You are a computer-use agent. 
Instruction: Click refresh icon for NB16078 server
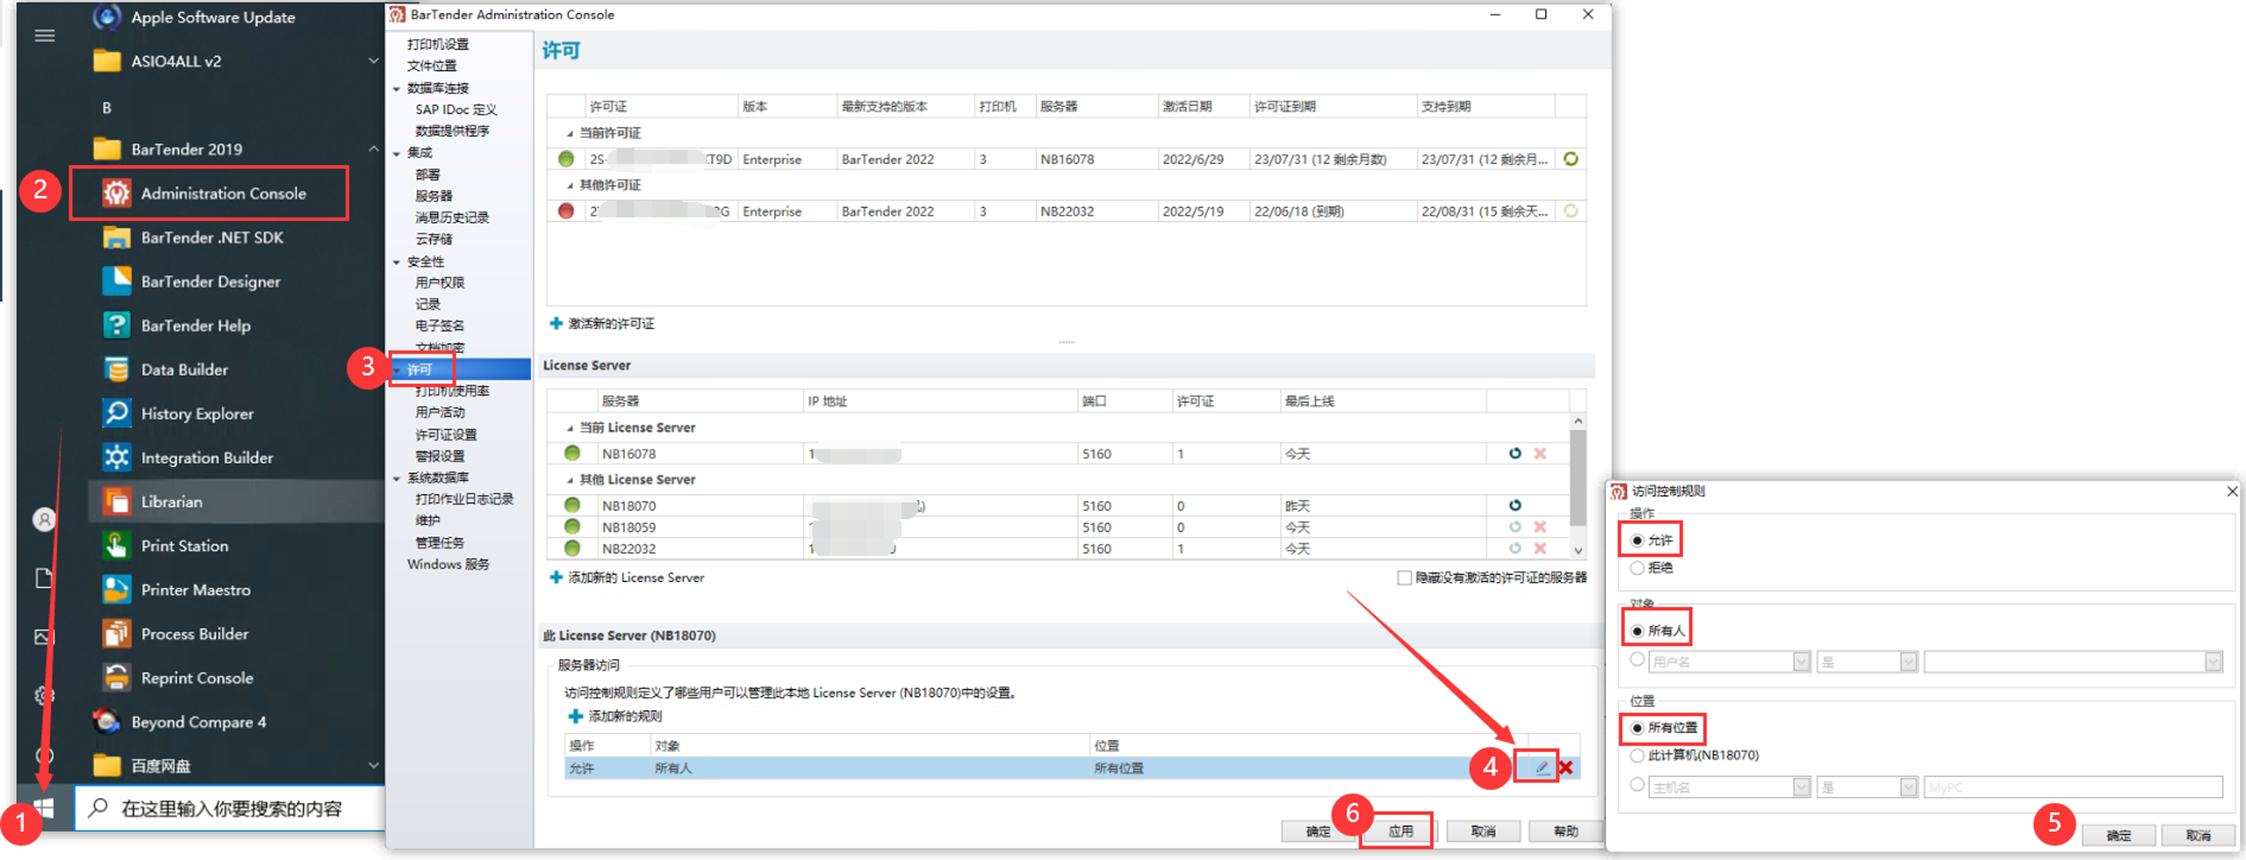coord(1515,454)
